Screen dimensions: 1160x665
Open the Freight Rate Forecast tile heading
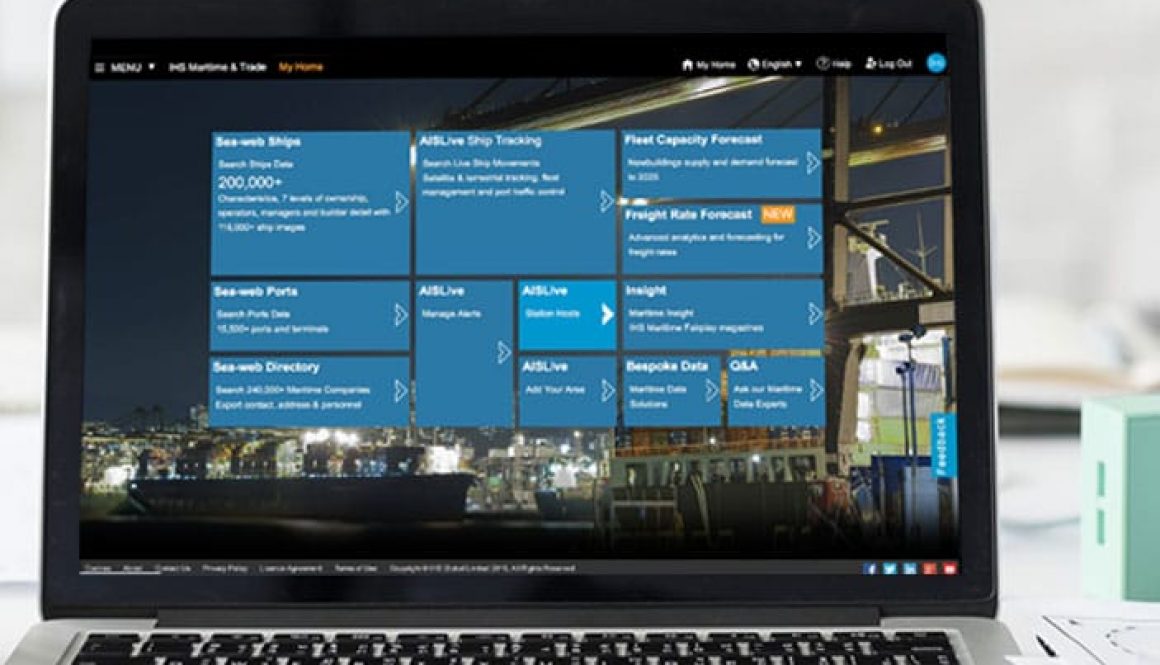(x=689, y=215)
